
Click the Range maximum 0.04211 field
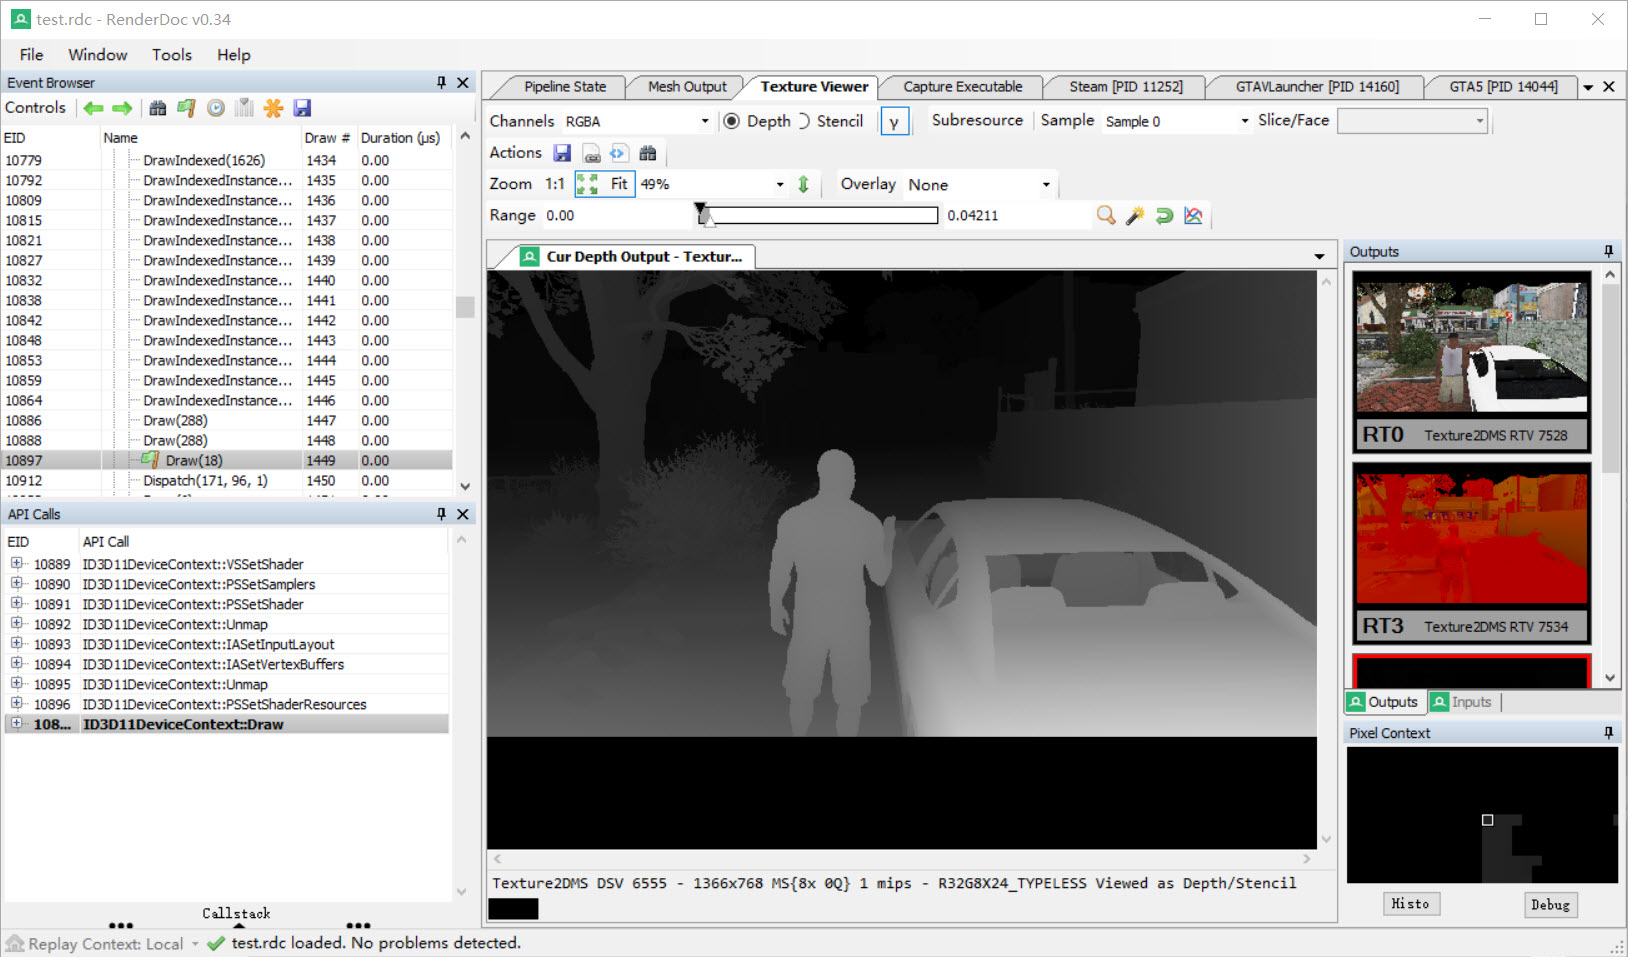[x=1017, y=215]
